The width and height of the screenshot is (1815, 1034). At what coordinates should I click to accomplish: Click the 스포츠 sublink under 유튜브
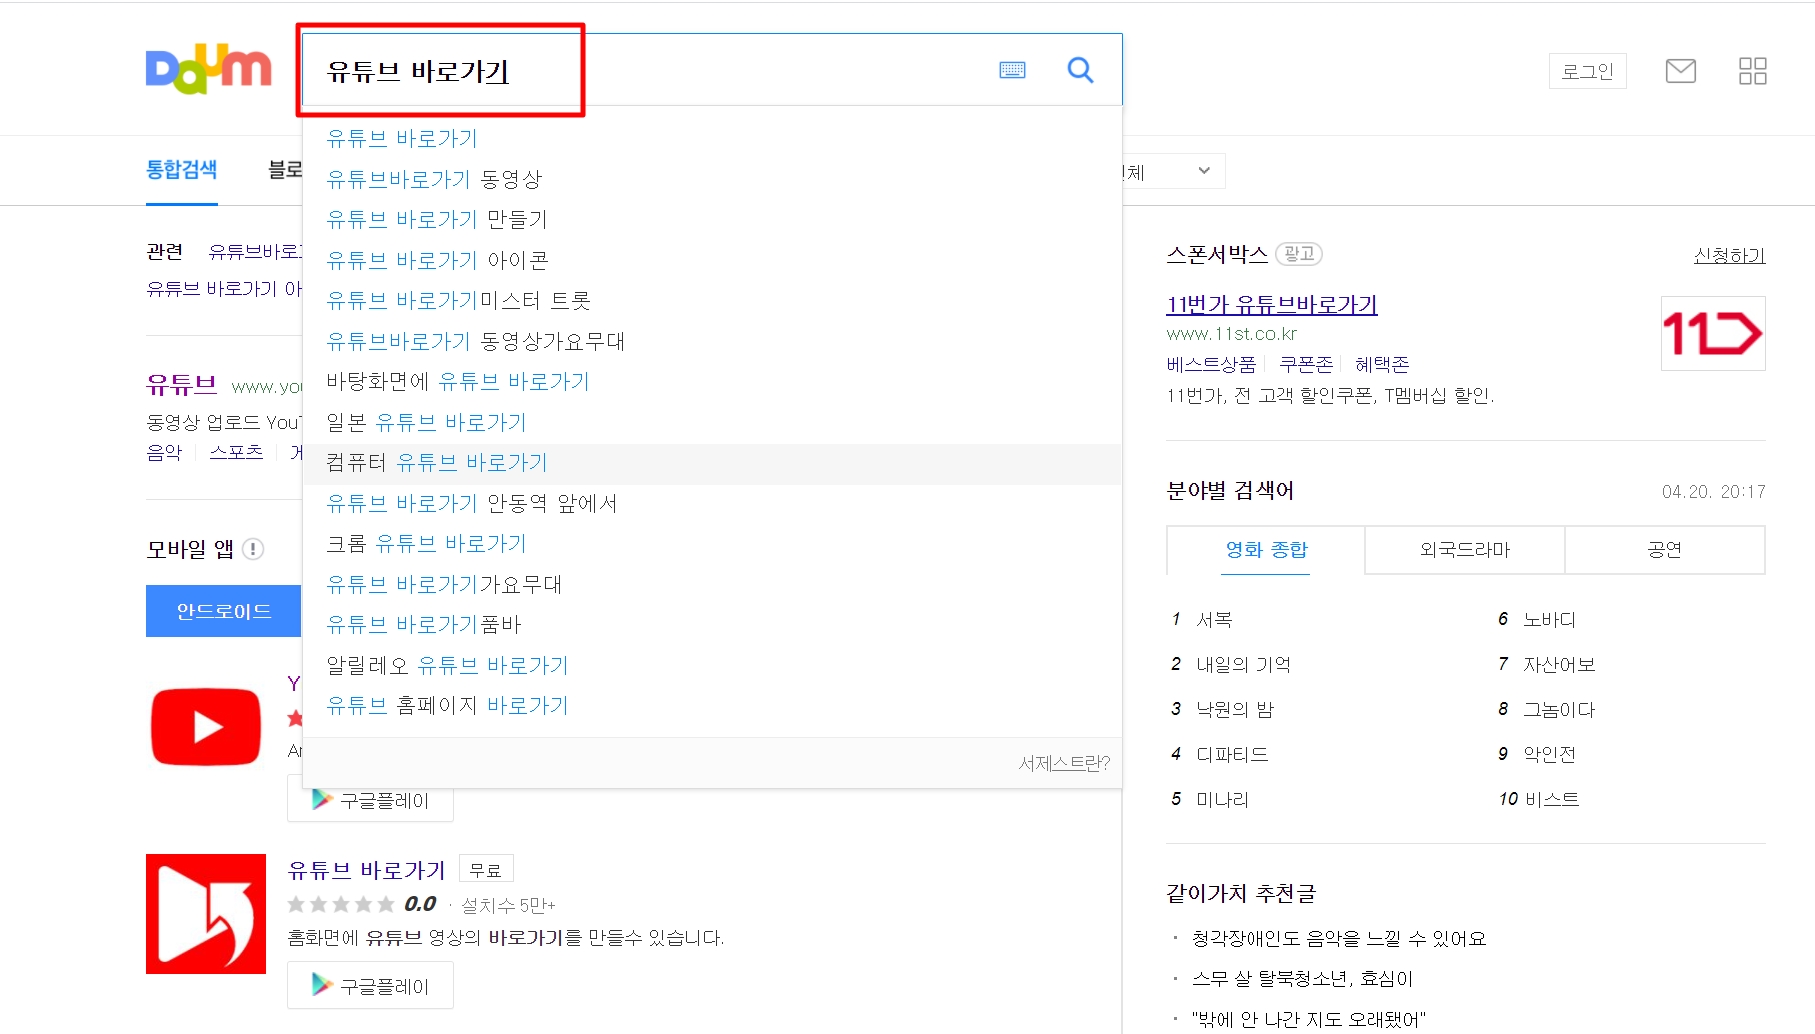click(236, 453)
